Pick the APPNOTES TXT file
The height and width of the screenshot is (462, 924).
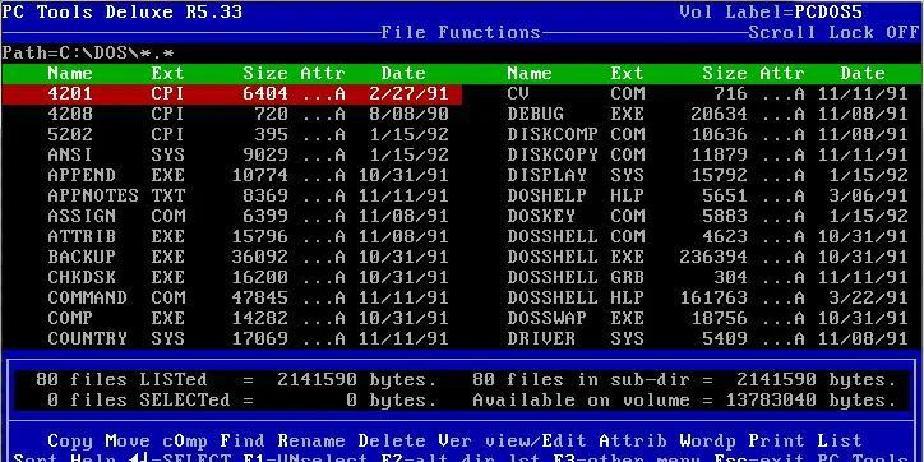tap(232, 196)
